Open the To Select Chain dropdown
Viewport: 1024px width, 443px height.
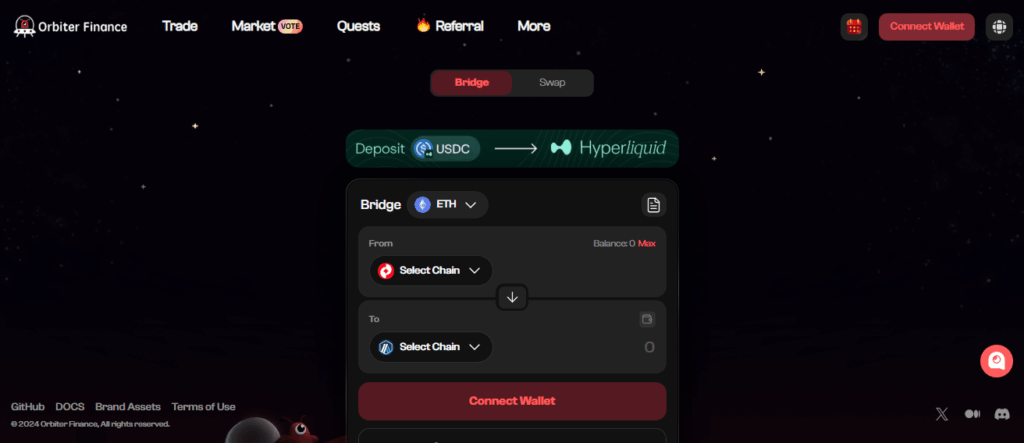431,347
